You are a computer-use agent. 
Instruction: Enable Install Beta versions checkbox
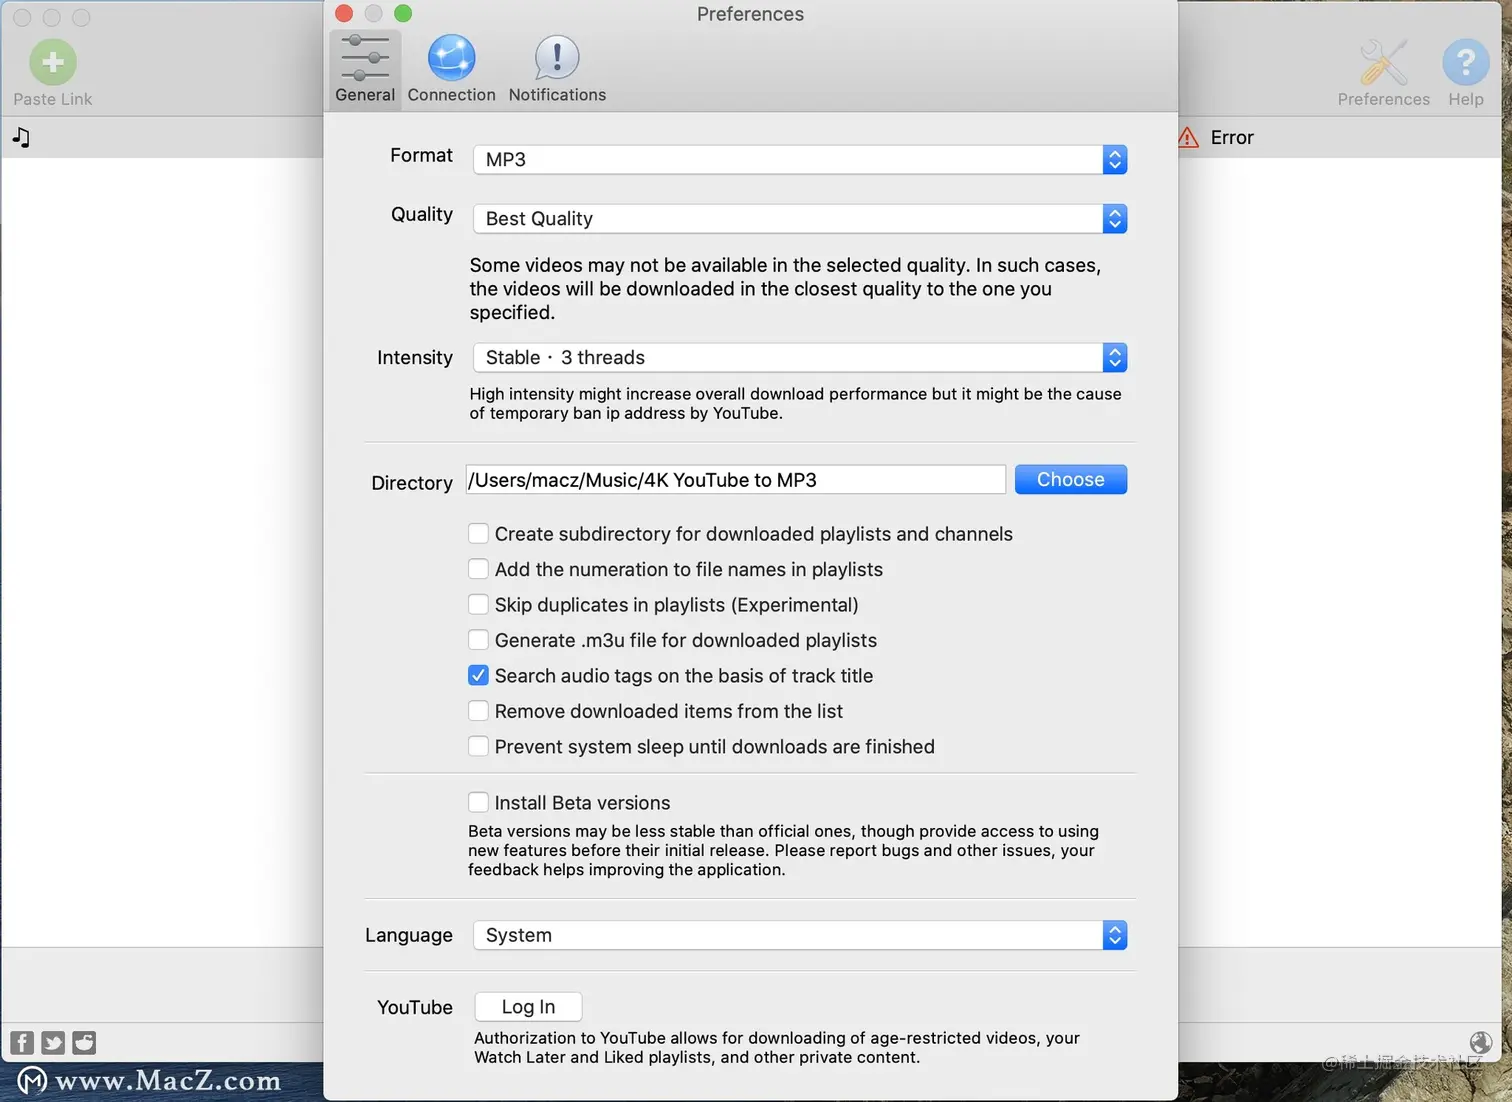point(479,803)
